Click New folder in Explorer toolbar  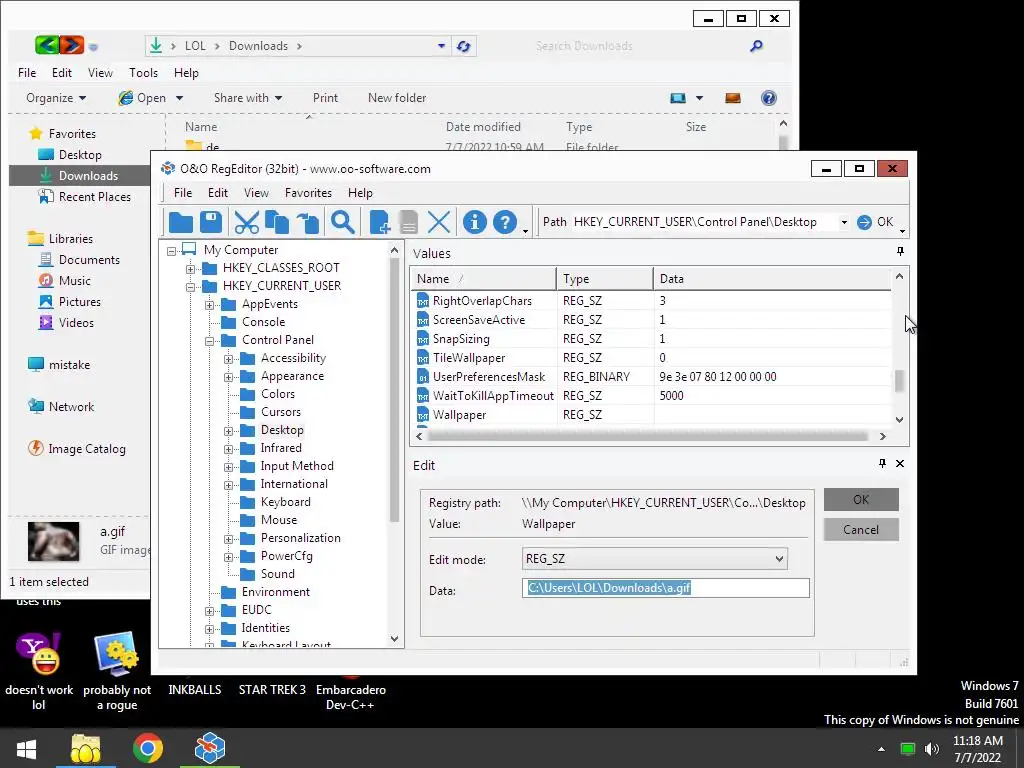pyautogui.click(x=397, y=98)
